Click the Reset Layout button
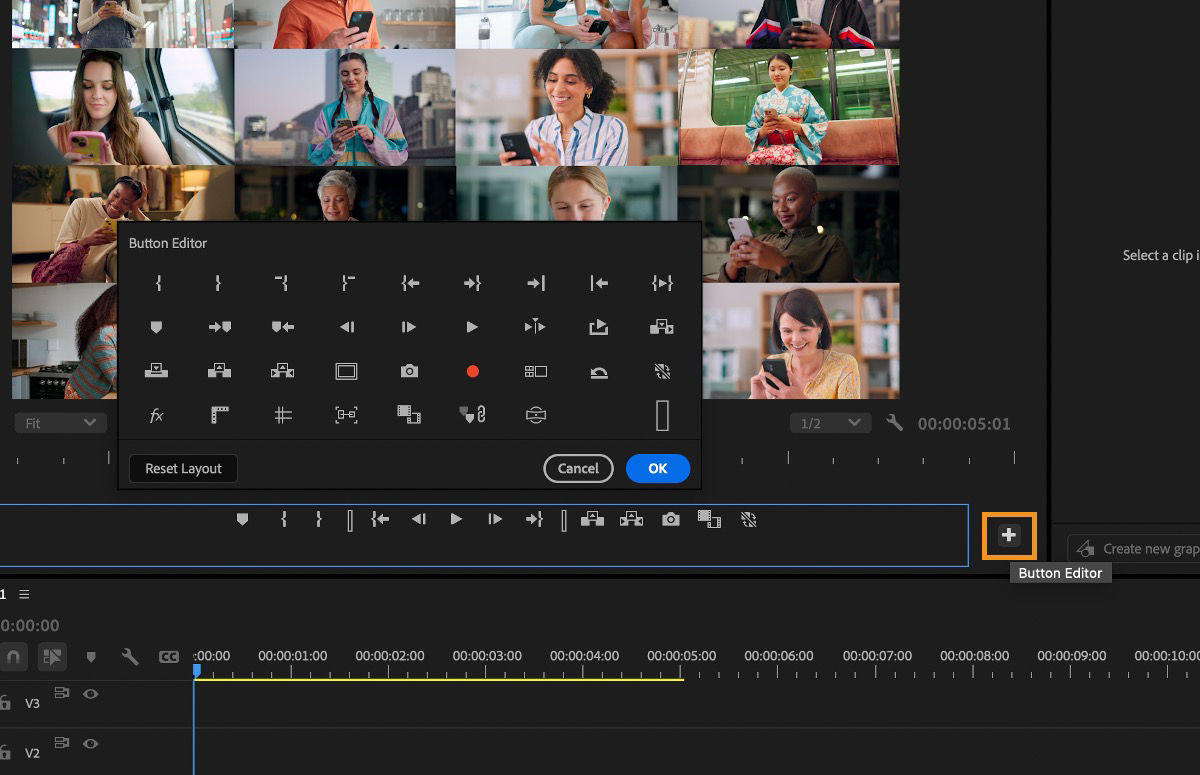This screenshot has width=1200, height=775. (182, 468)
